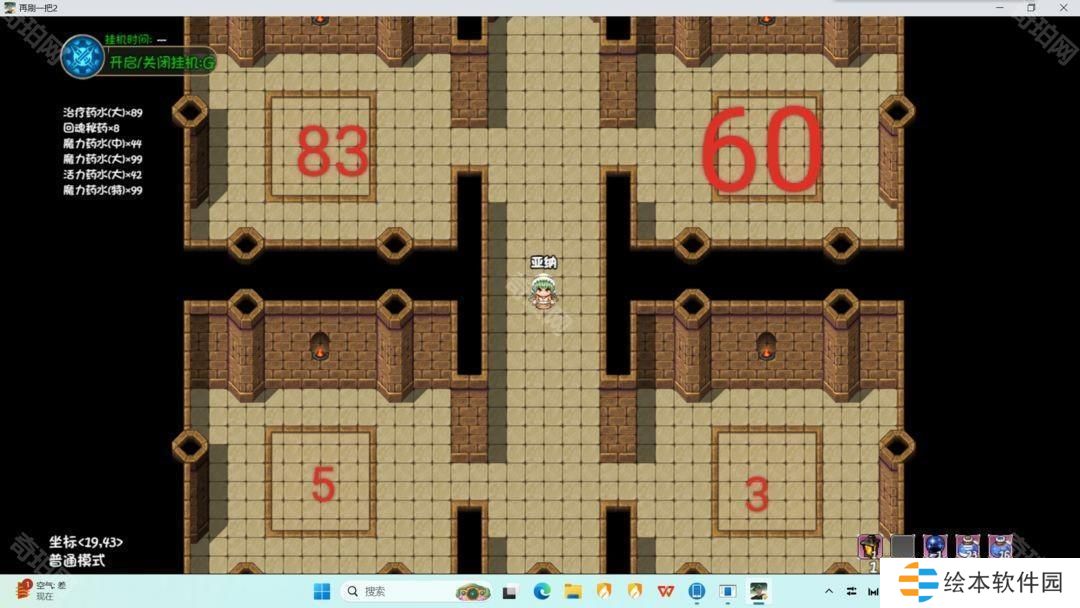Click 回魂秘药×8 in the item list
The height and width of the screenshot is (608, 1080).
point(91,128)
